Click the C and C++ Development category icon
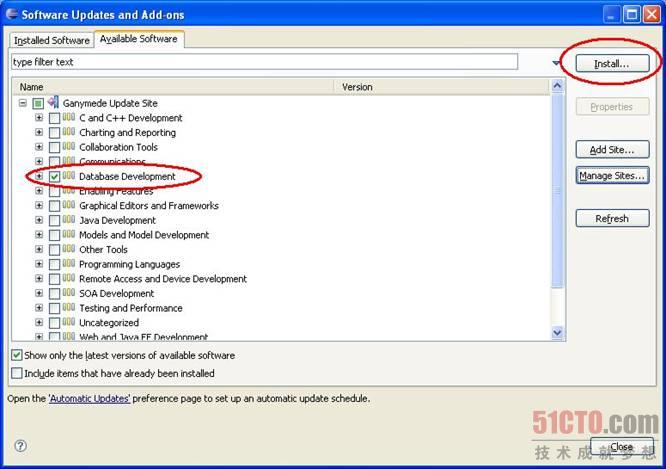This screenshot has width=666, height=469. [x=69, y=117]
